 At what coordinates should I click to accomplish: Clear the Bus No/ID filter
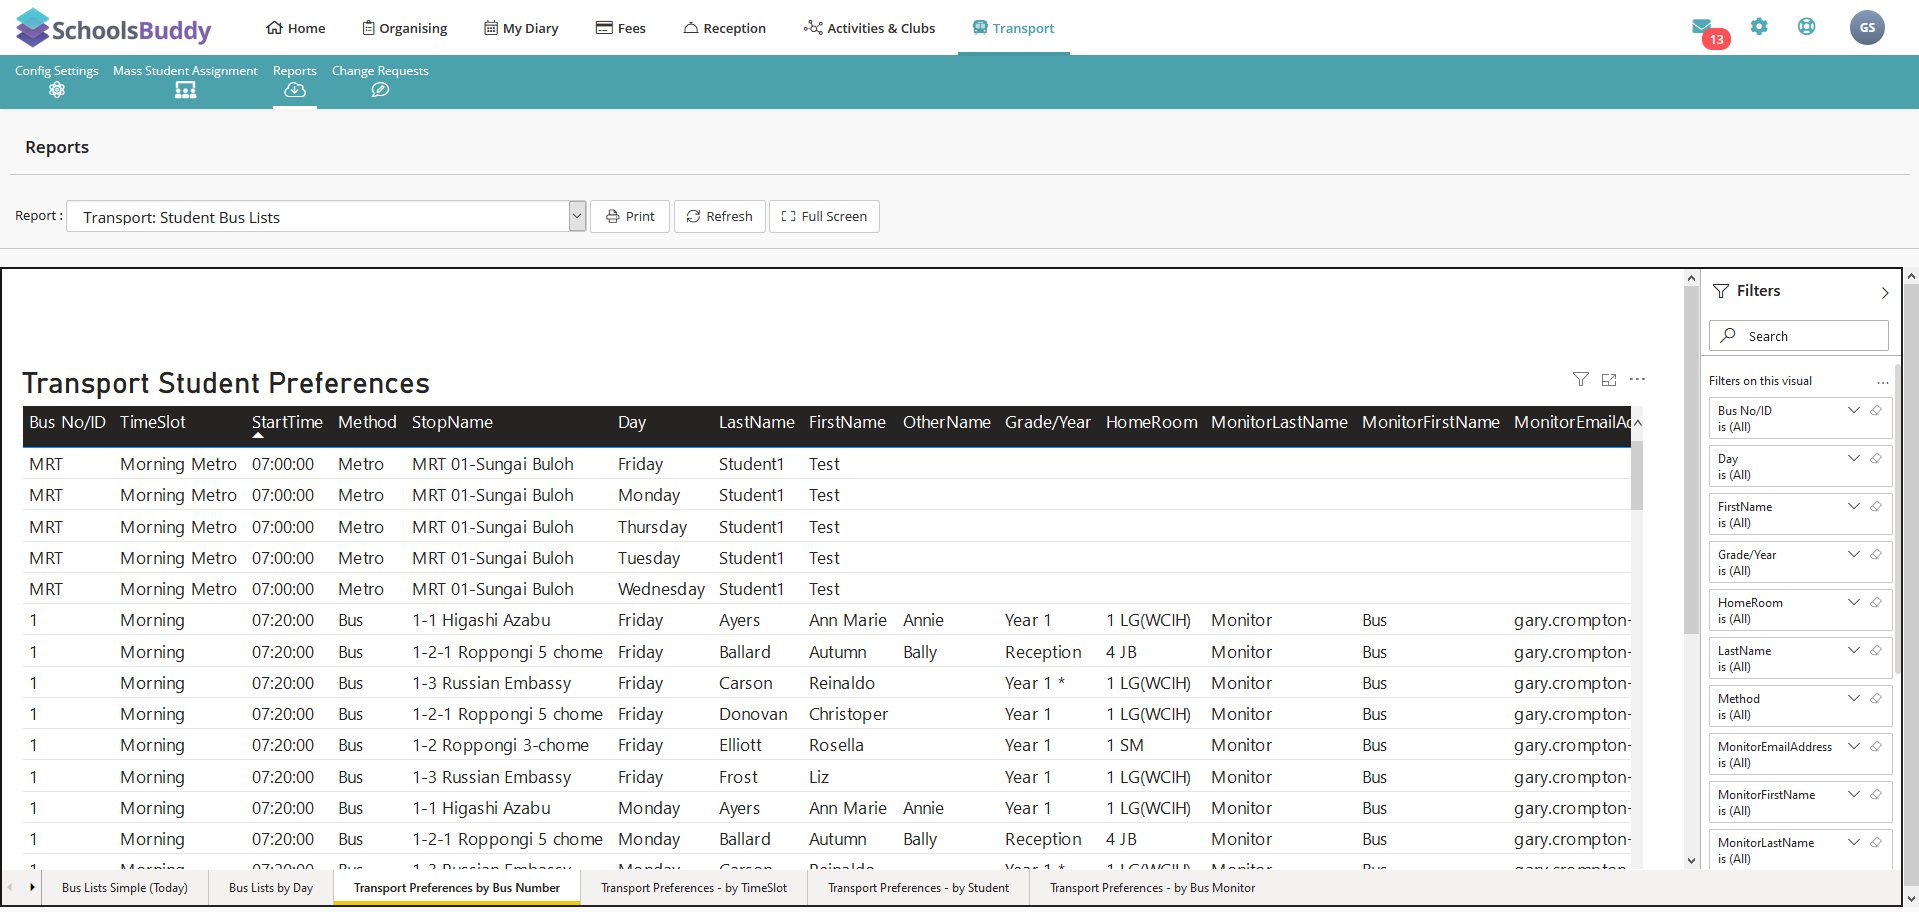(1876, 411)
